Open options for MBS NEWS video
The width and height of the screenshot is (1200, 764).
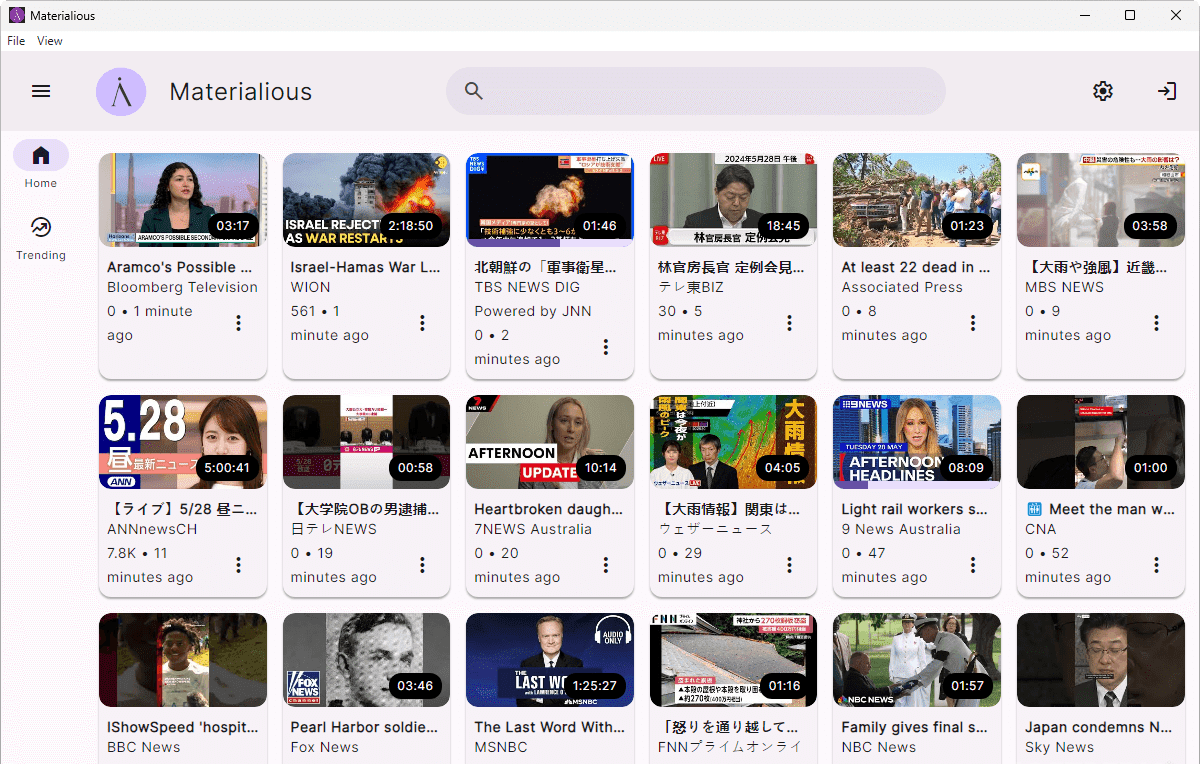coord(1156,323)
